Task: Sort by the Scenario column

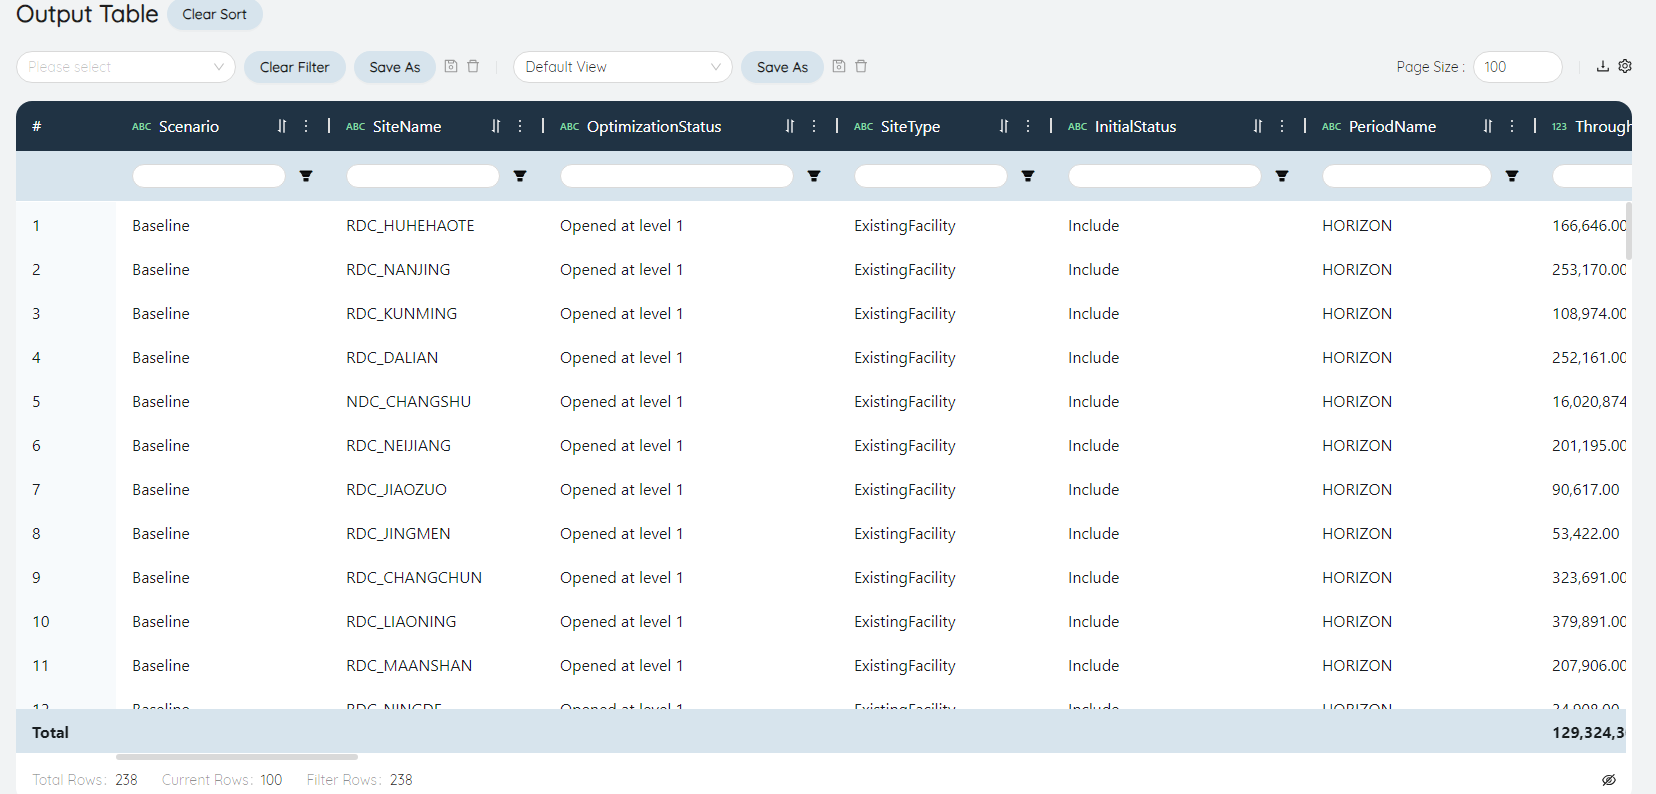Action: [x=282, y=126]
